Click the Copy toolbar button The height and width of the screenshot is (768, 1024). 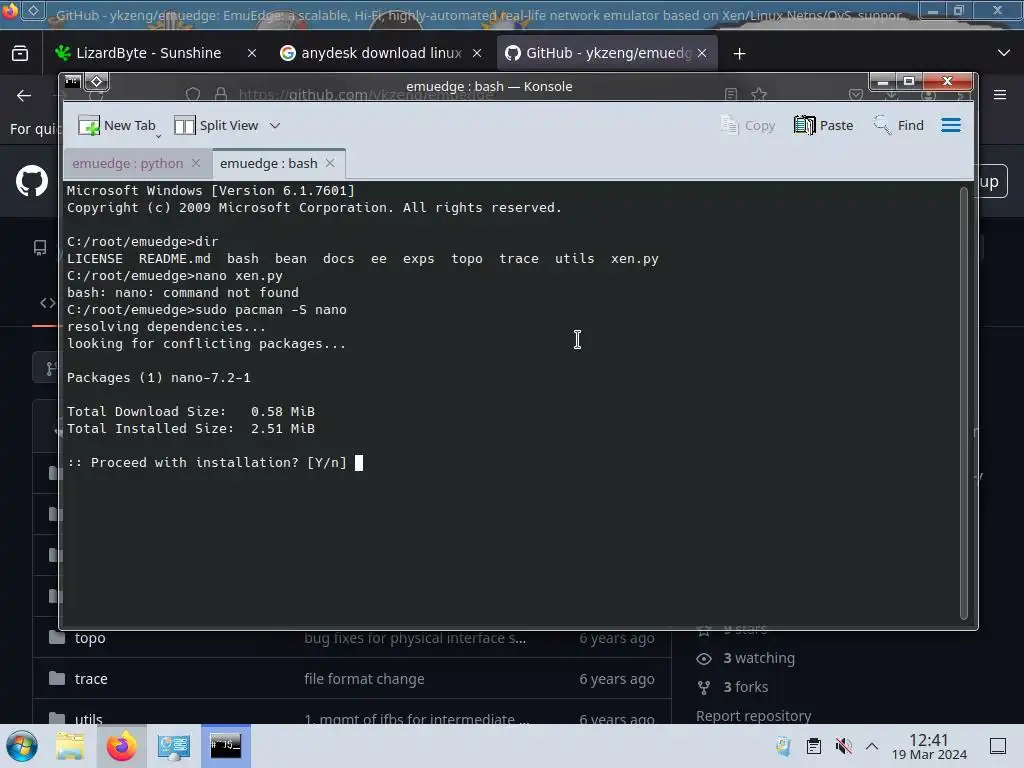point(748,125)
